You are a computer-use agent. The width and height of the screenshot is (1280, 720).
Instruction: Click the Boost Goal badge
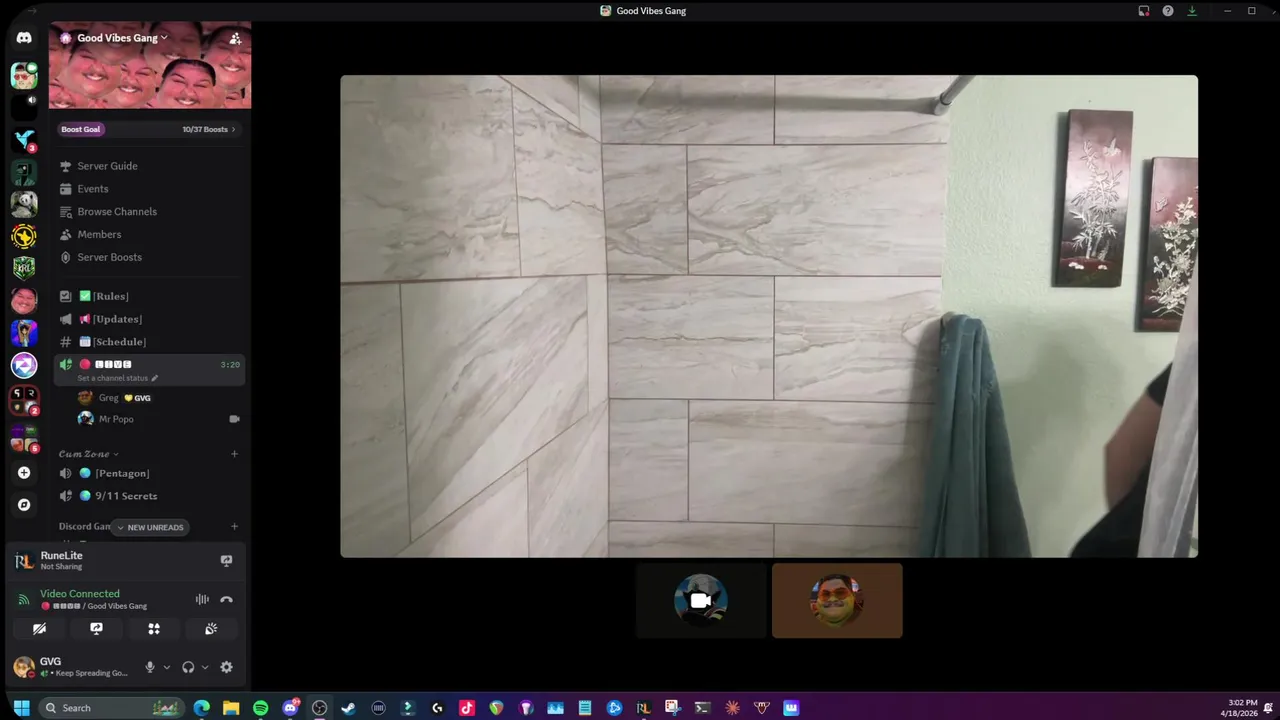(81, 129)
